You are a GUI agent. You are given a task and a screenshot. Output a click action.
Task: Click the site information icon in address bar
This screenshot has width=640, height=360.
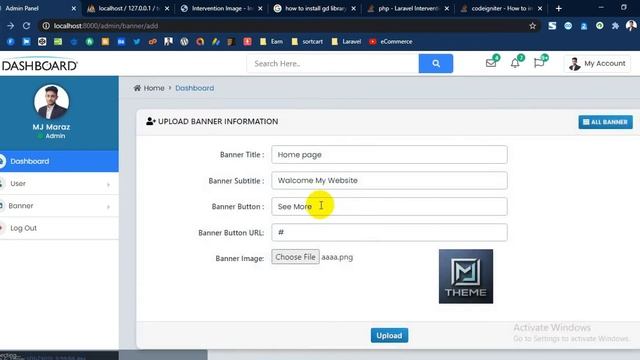tap(46, 26)
